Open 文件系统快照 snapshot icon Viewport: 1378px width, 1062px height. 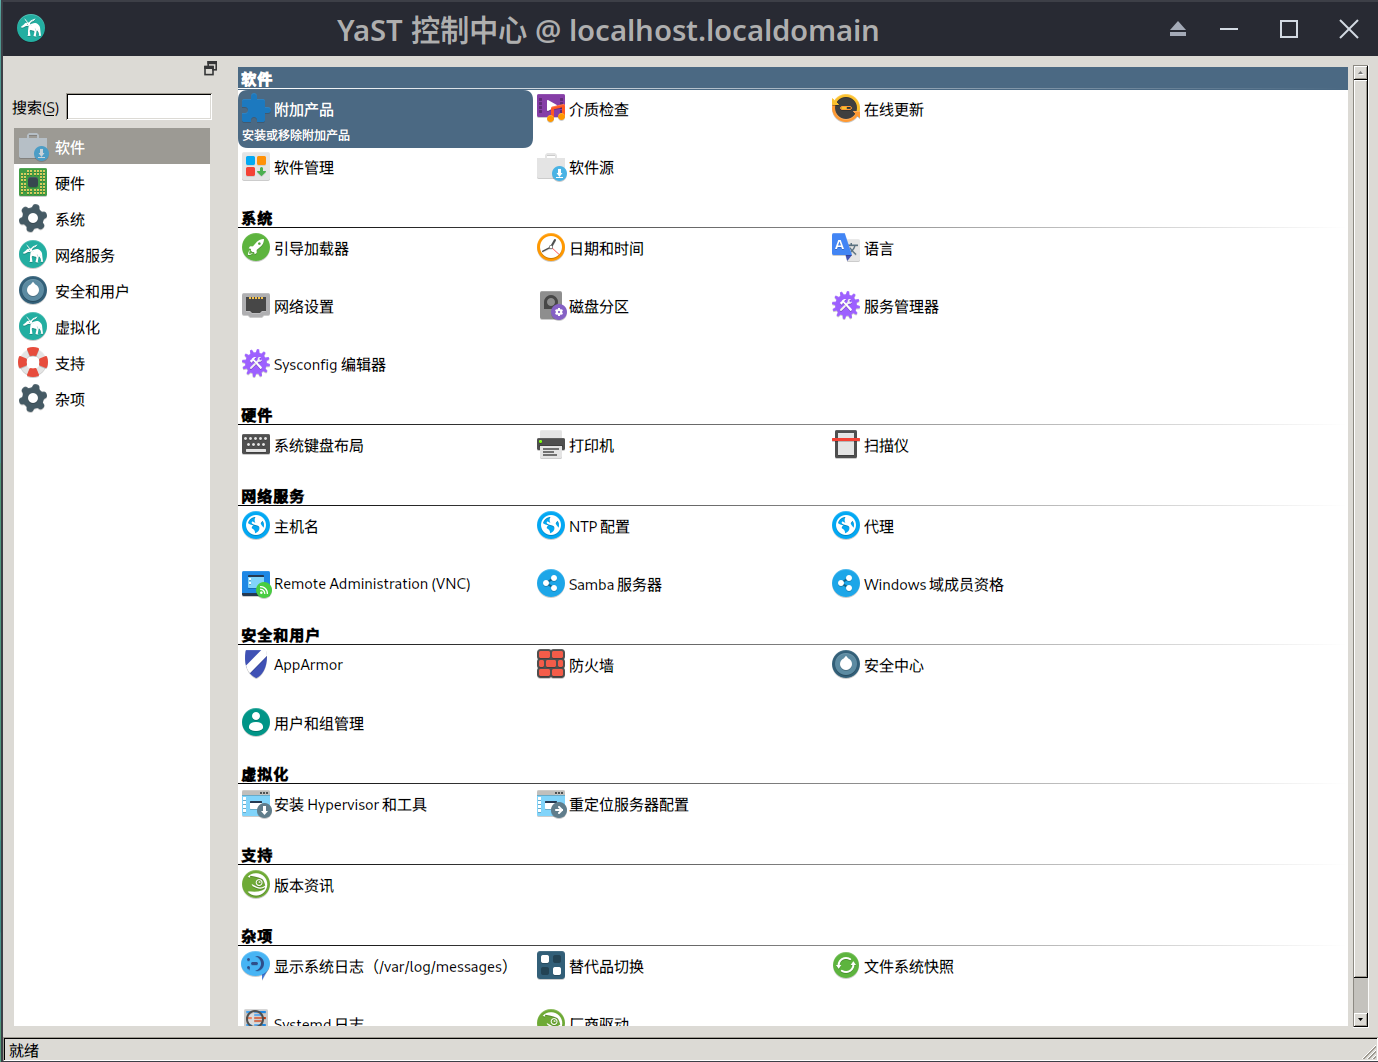point(846,965)
